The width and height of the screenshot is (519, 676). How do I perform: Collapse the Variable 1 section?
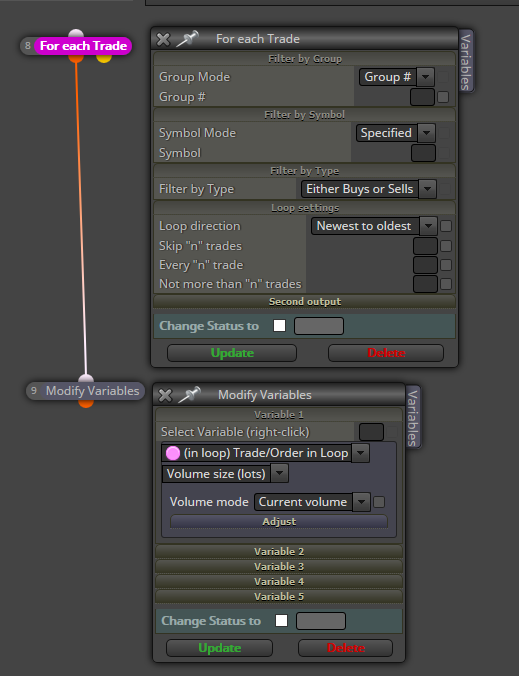pyautogui.click(x=279, y=415)
